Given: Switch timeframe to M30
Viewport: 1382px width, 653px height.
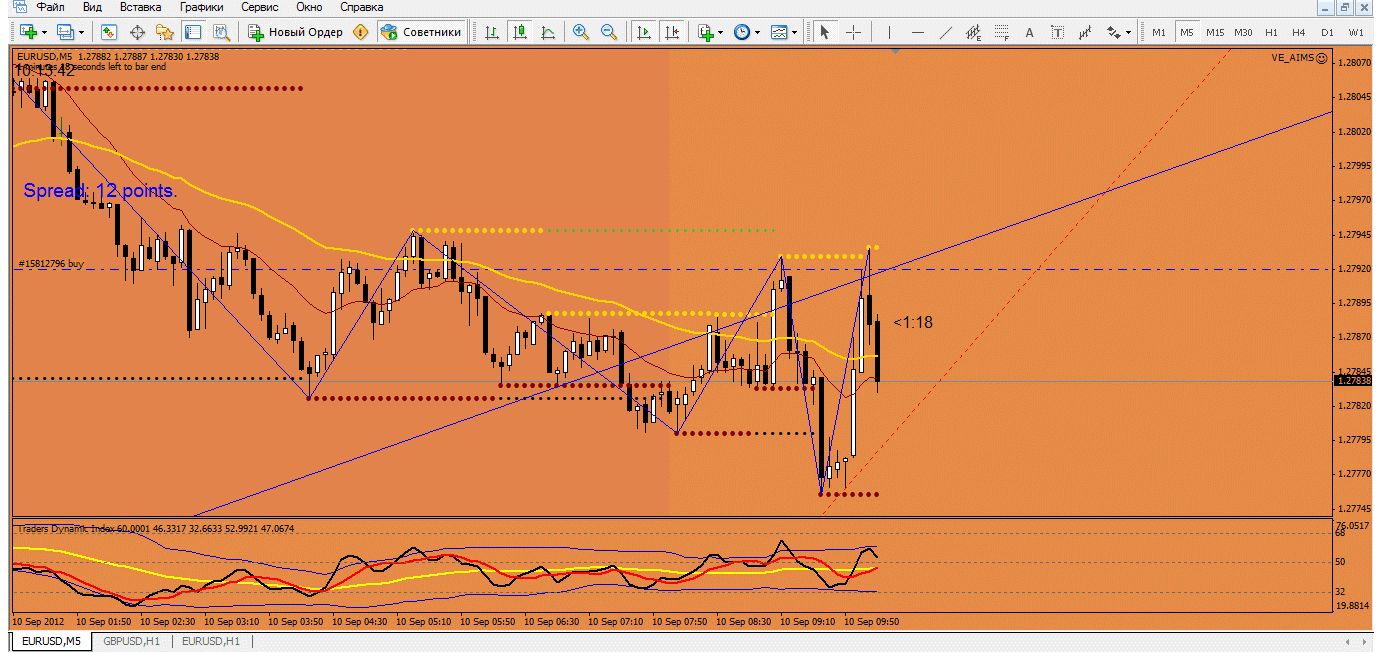Looking at the screenshot, I should (1243, 32).
